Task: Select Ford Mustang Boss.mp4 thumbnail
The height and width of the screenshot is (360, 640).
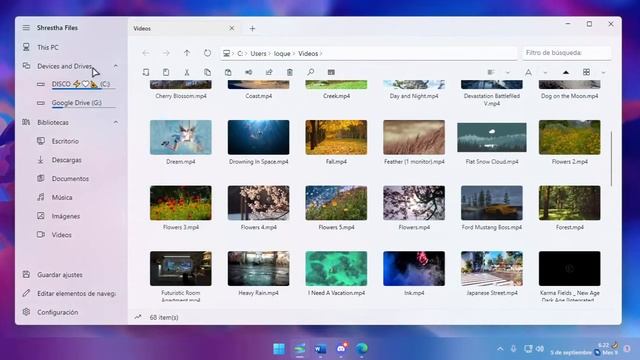Action: pyautogui.click(x=492, y=203)
